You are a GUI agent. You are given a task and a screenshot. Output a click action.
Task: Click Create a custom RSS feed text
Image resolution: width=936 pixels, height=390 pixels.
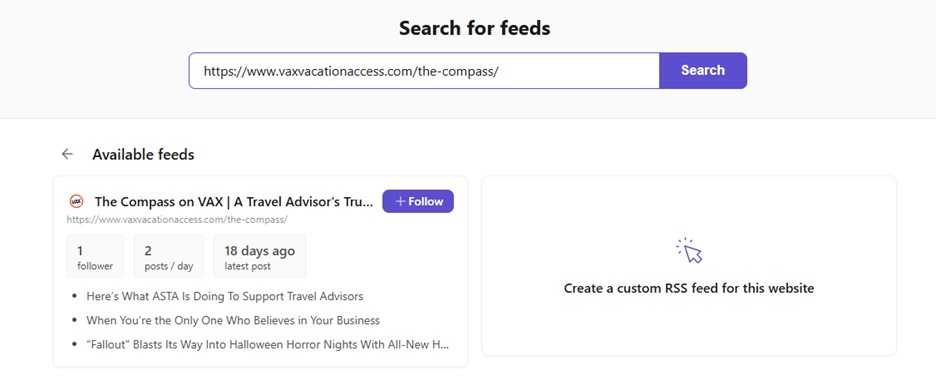tap(689, 288)
